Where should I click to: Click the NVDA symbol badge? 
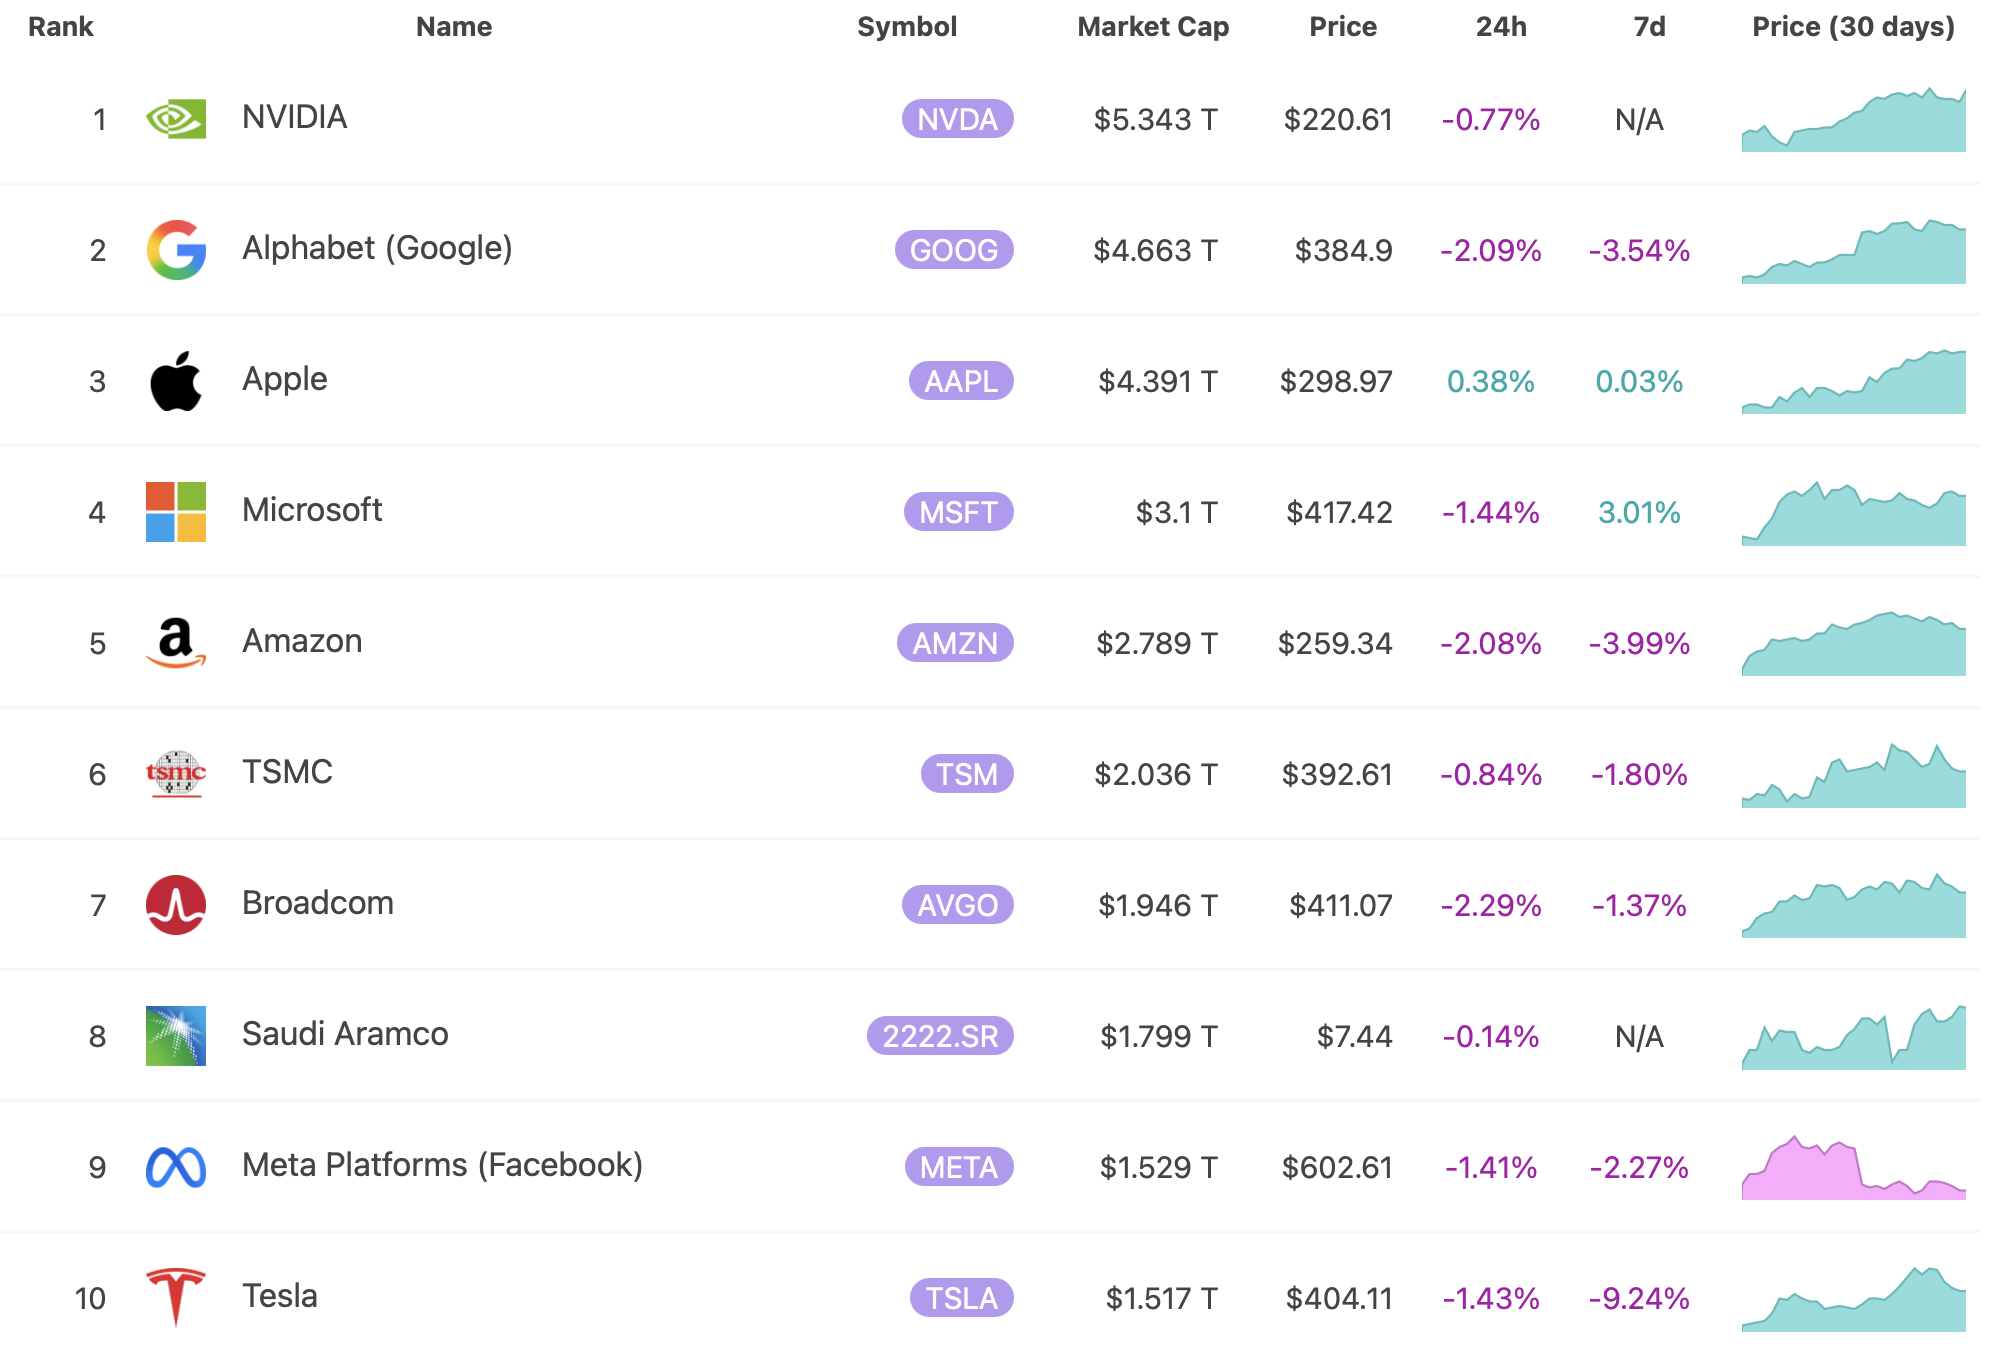(958, 119)
